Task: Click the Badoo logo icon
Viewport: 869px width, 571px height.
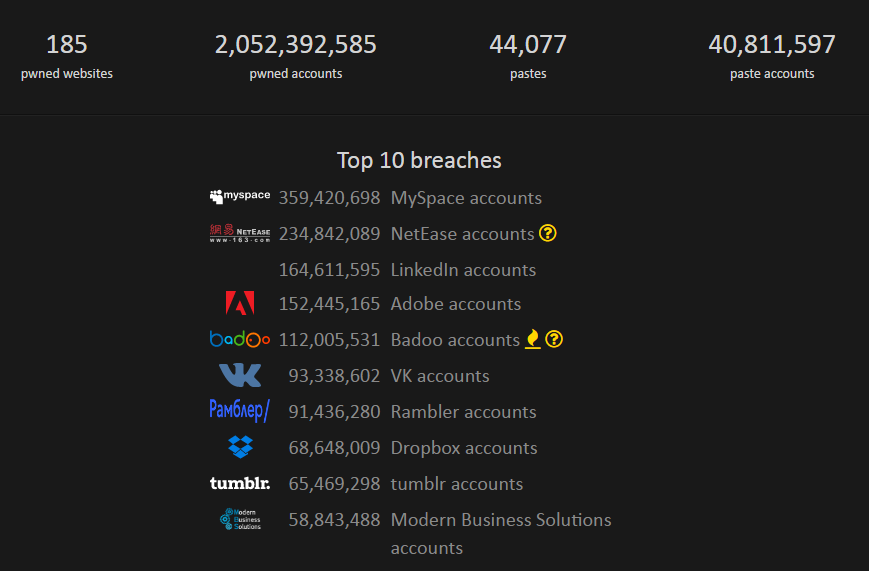Action: click(x=240, y=340)
